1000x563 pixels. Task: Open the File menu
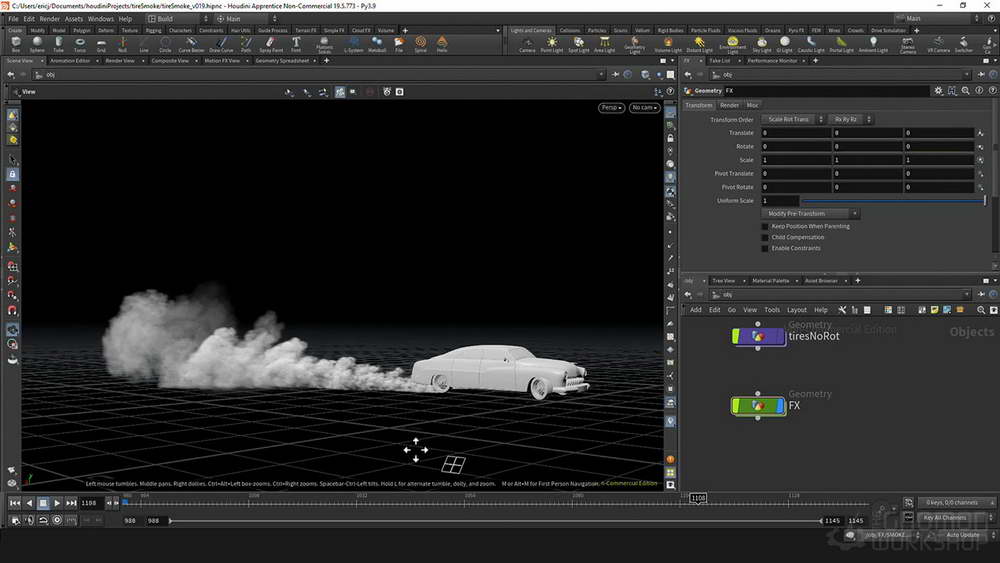point(13,18)
